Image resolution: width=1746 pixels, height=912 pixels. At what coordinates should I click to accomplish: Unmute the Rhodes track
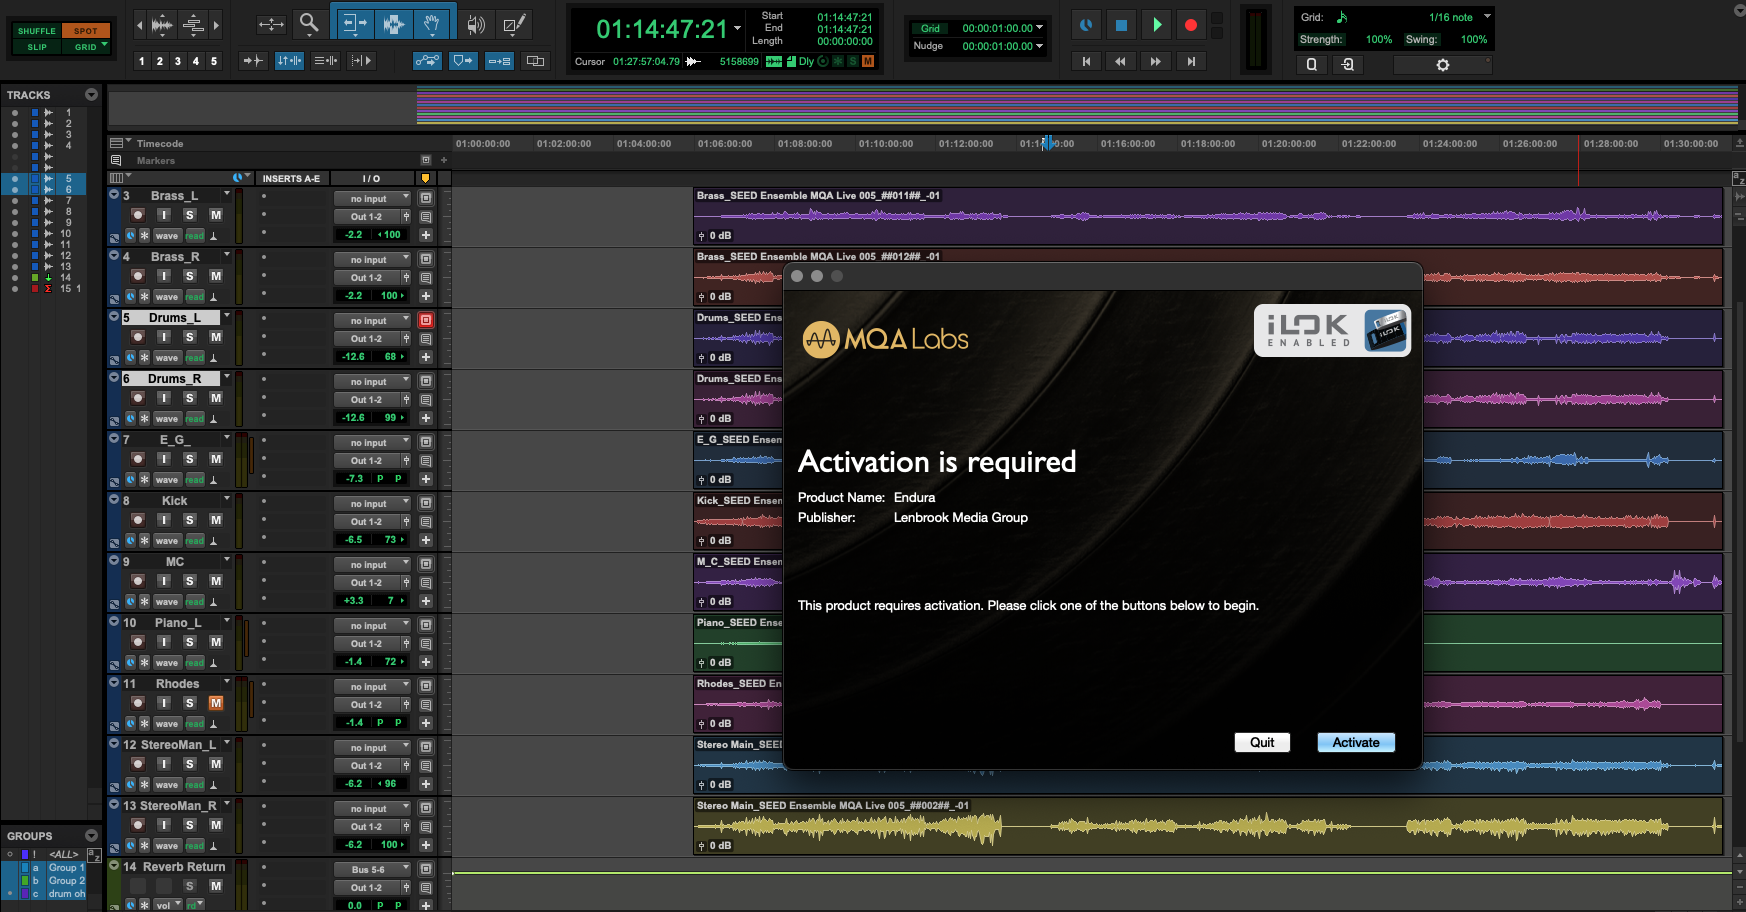tap(216, 703)
